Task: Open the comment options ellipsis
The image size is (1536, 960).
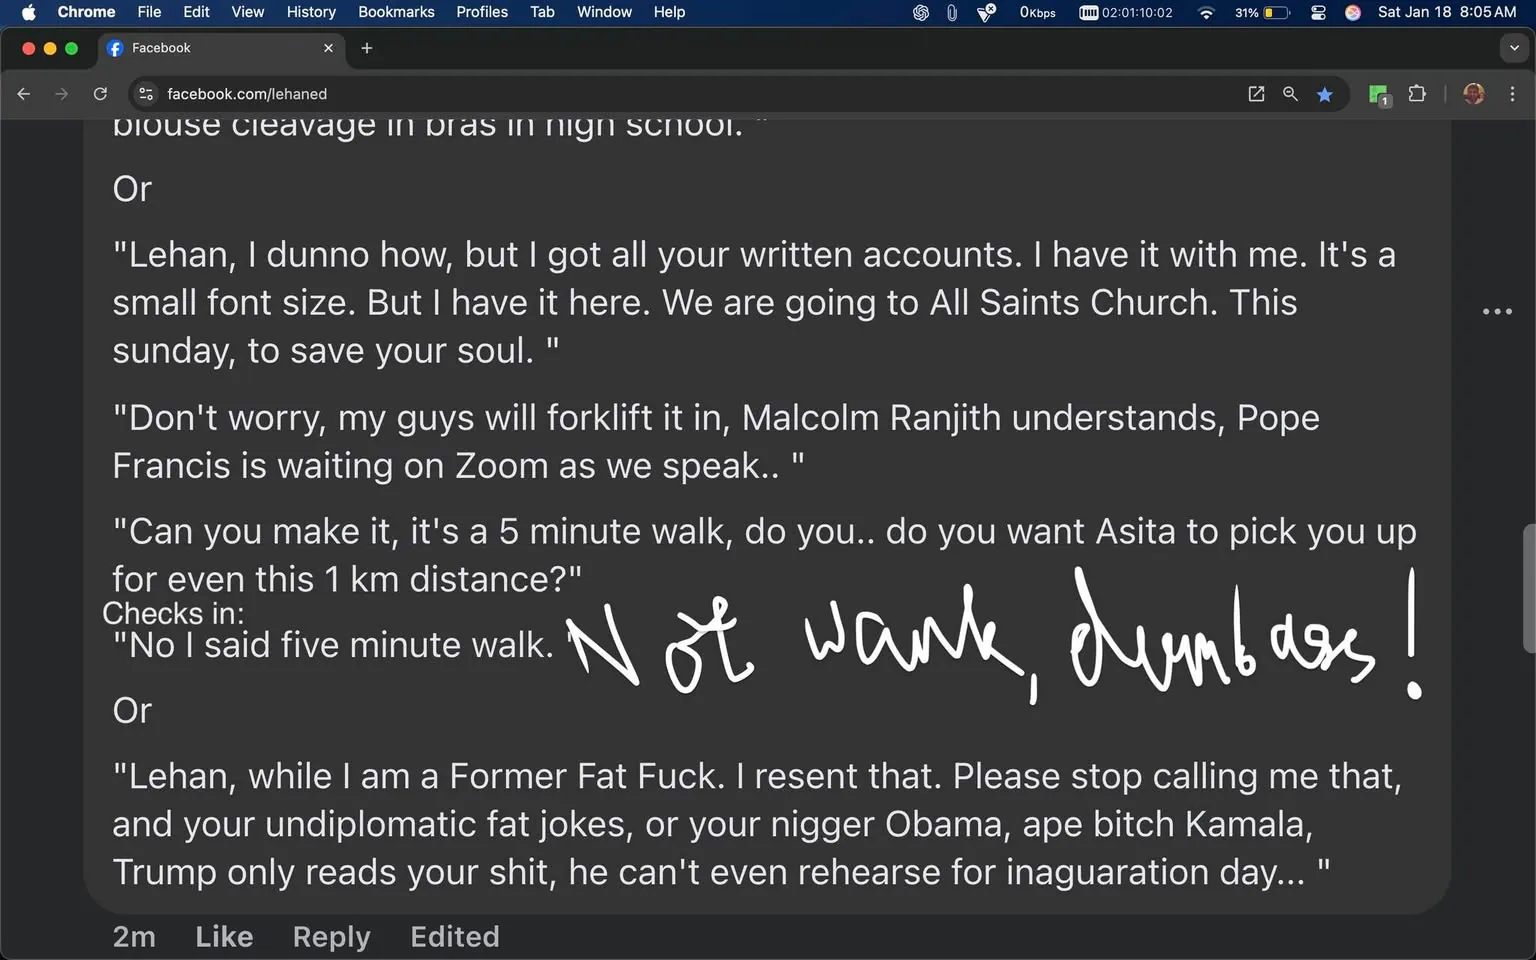Action: 1497,311
